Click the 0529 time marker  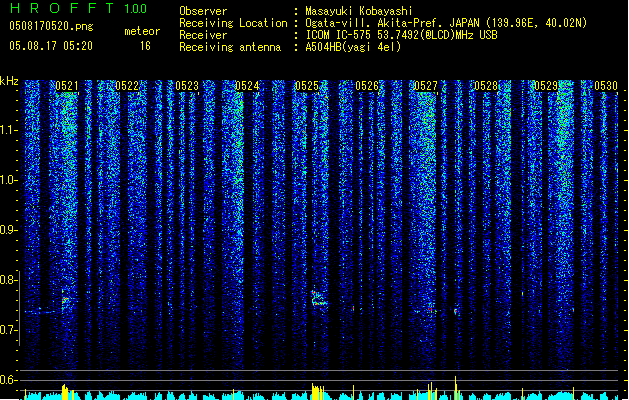(x=546, y=86)
